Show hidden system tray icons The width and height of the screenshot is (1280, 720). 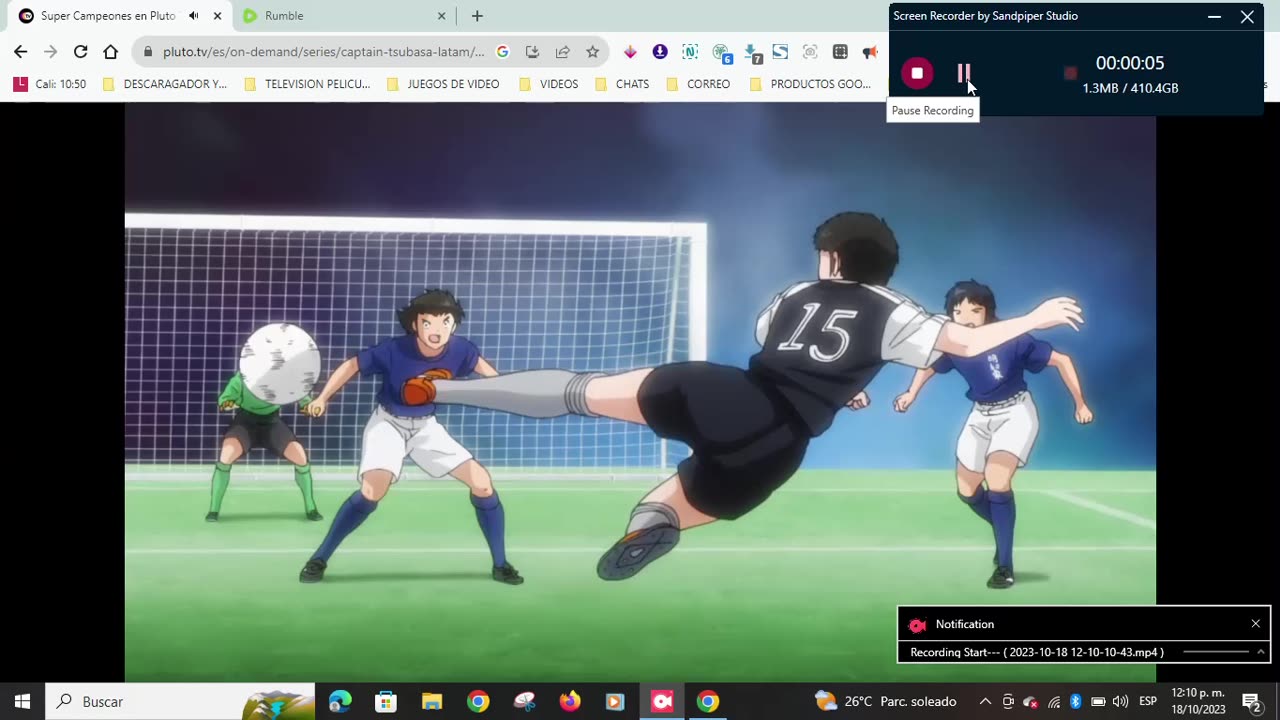click(x=985, y=701)
